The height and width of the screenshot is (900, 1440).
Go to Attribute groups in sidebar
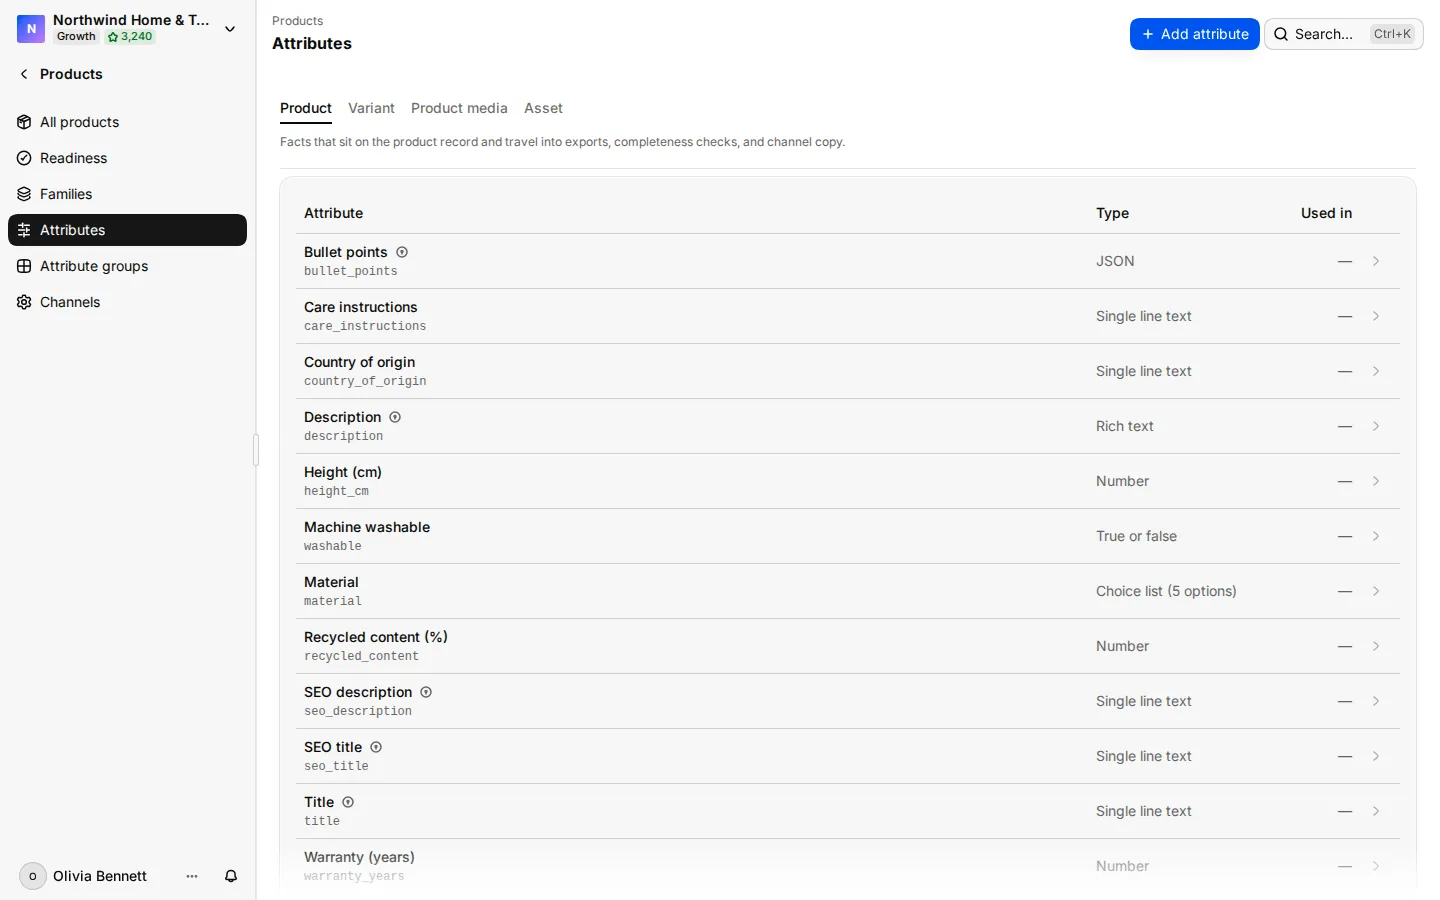127,266
